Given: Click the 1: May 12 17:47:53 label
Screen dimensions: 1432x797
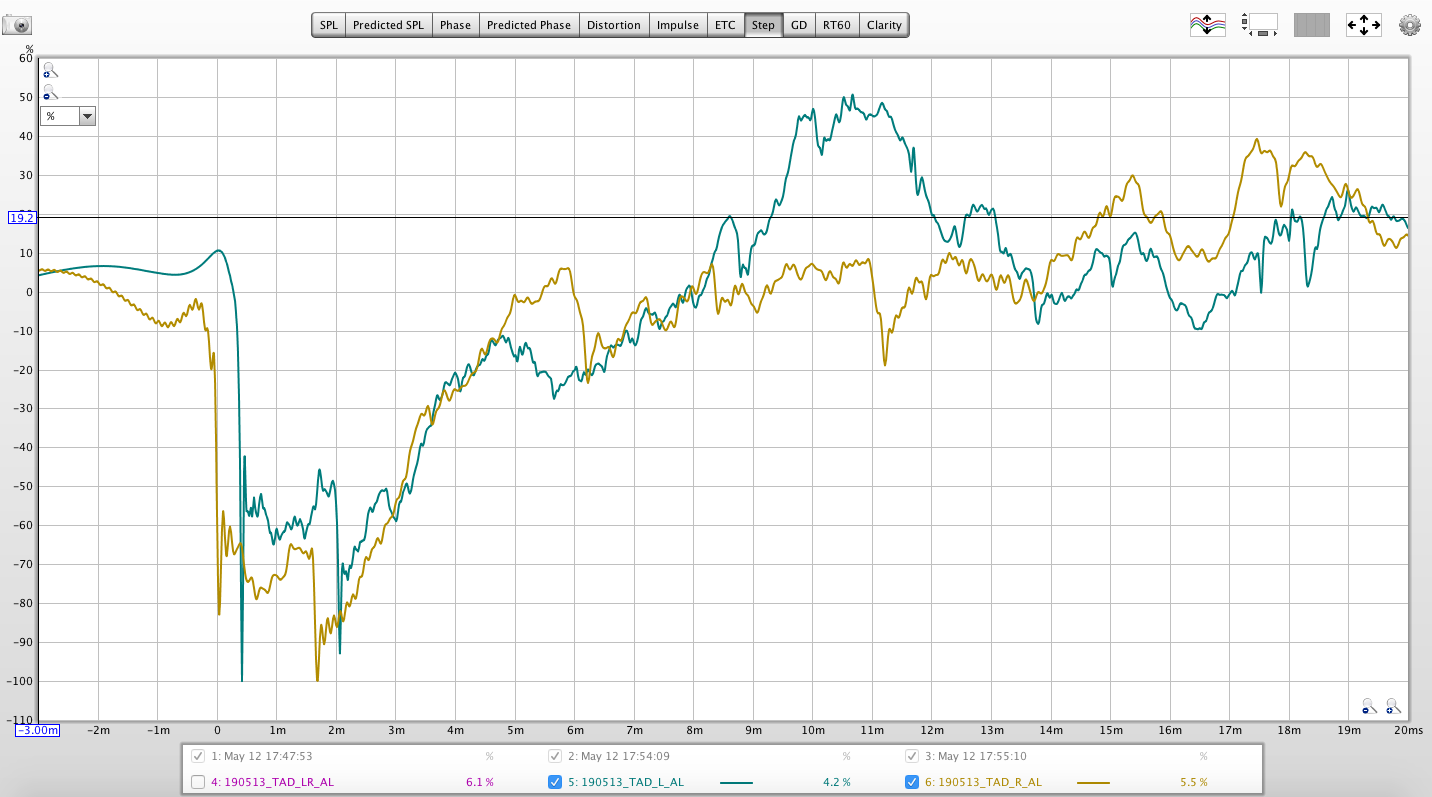Looking at the screenshot, I should 262,756.
